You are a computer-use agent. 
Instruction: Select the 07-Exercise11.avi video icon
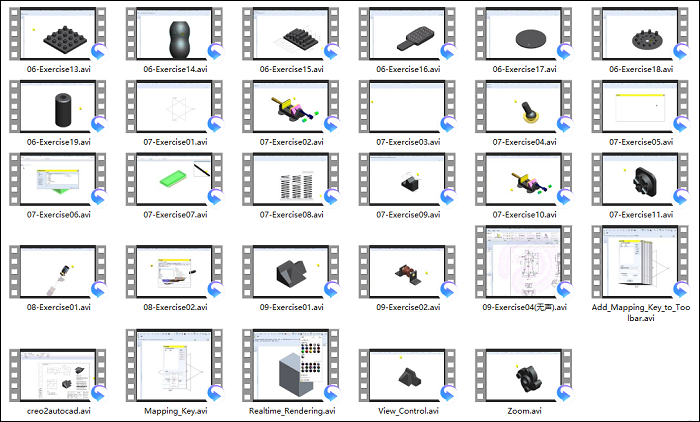click(641, 180)
